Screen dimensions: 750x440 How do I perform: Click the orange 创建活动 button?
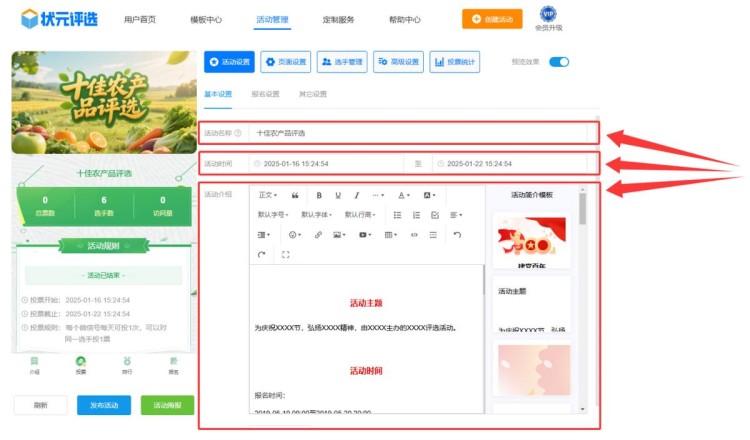(492, 19)
